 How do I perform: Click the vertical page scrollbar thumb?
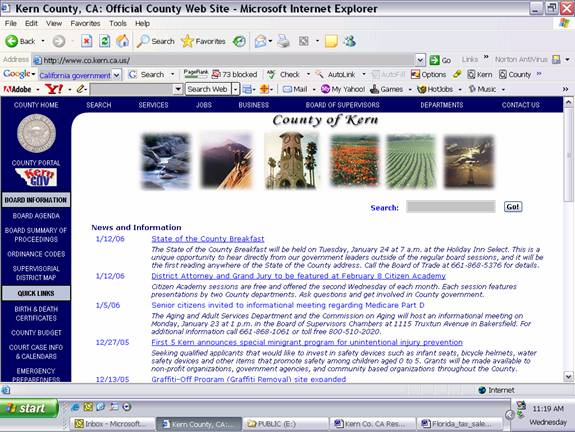pos(568,154)
